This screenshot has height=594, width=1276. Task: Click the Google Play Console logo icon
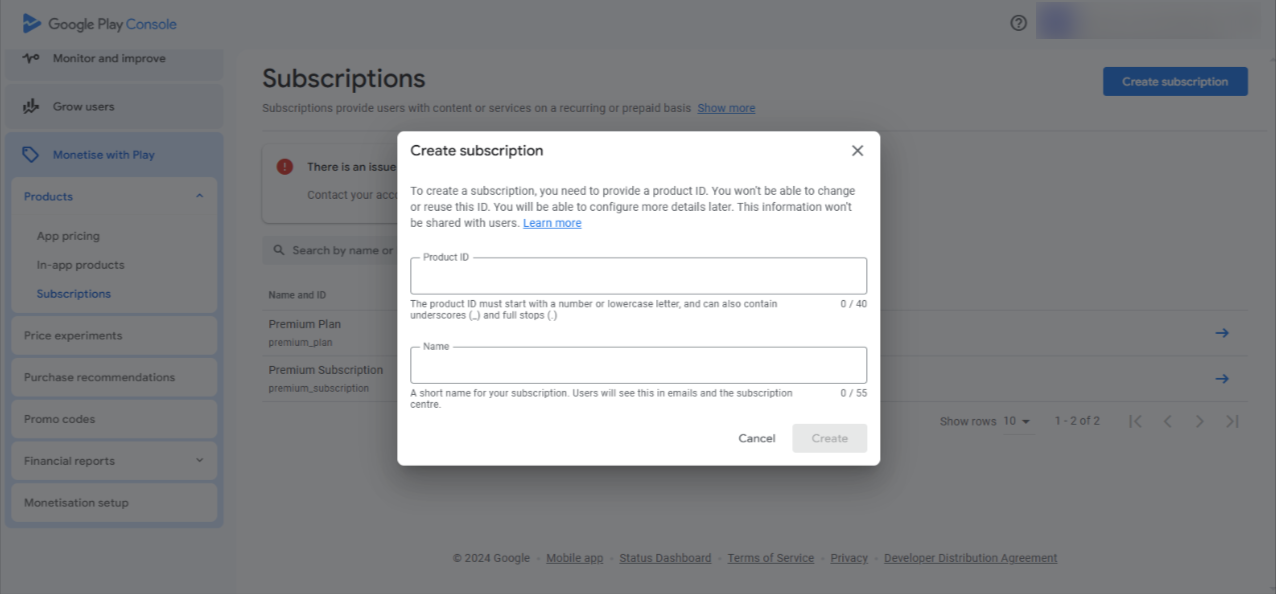32,24
